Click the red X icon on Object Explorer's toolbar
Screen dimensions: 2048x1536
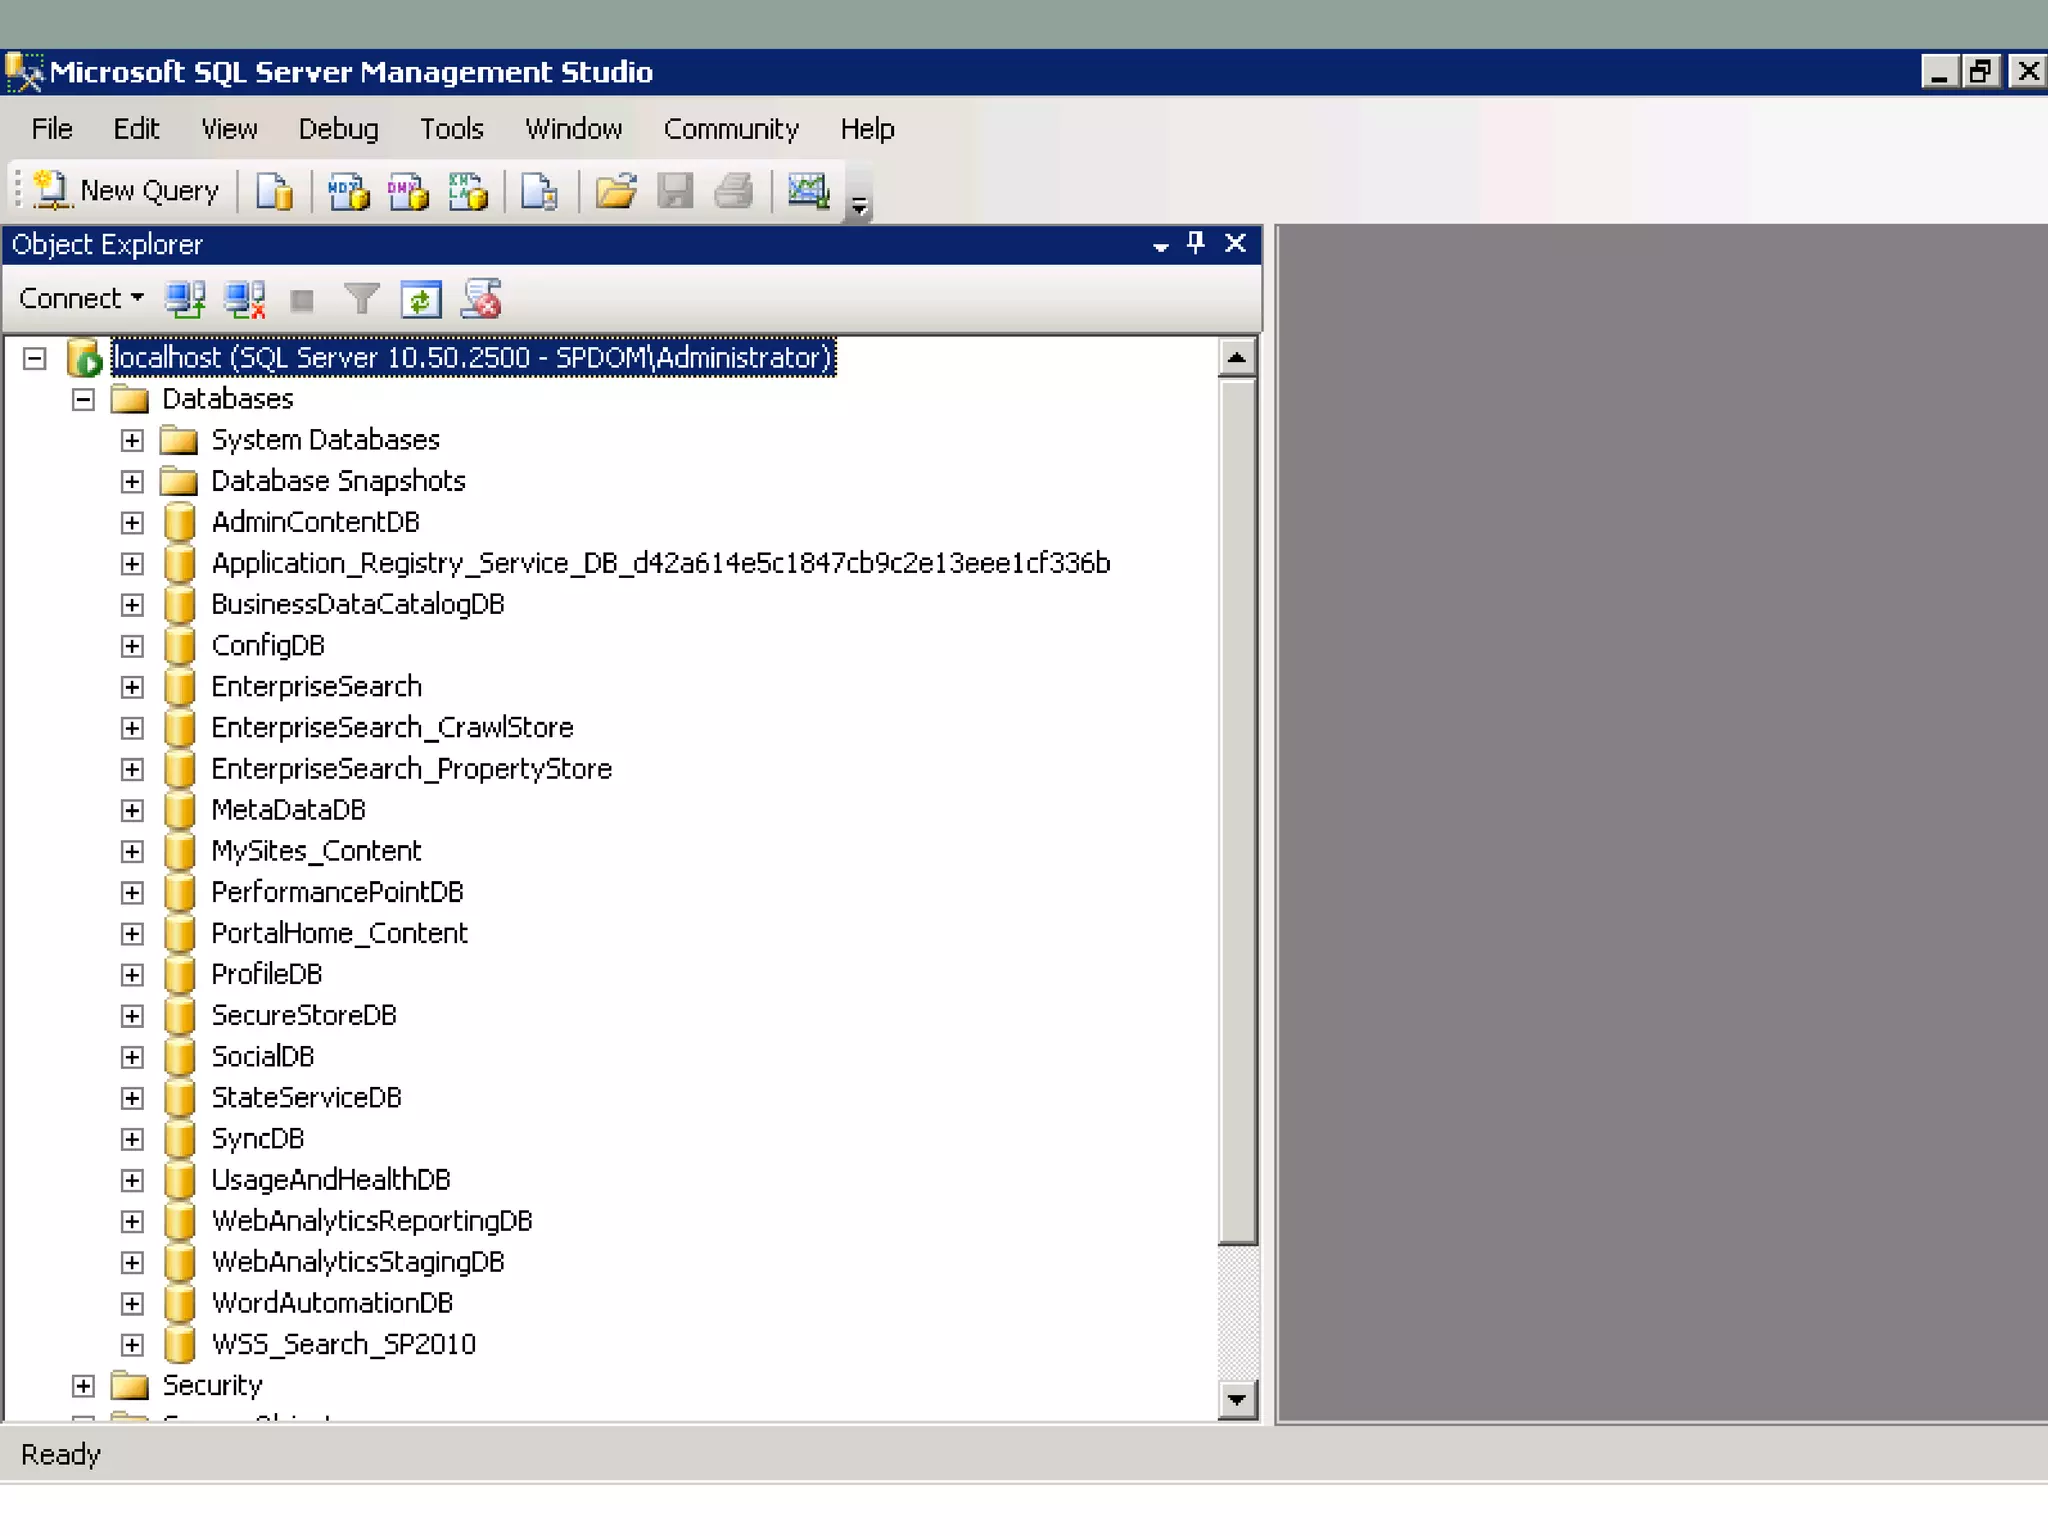click(x=482, y=299)
